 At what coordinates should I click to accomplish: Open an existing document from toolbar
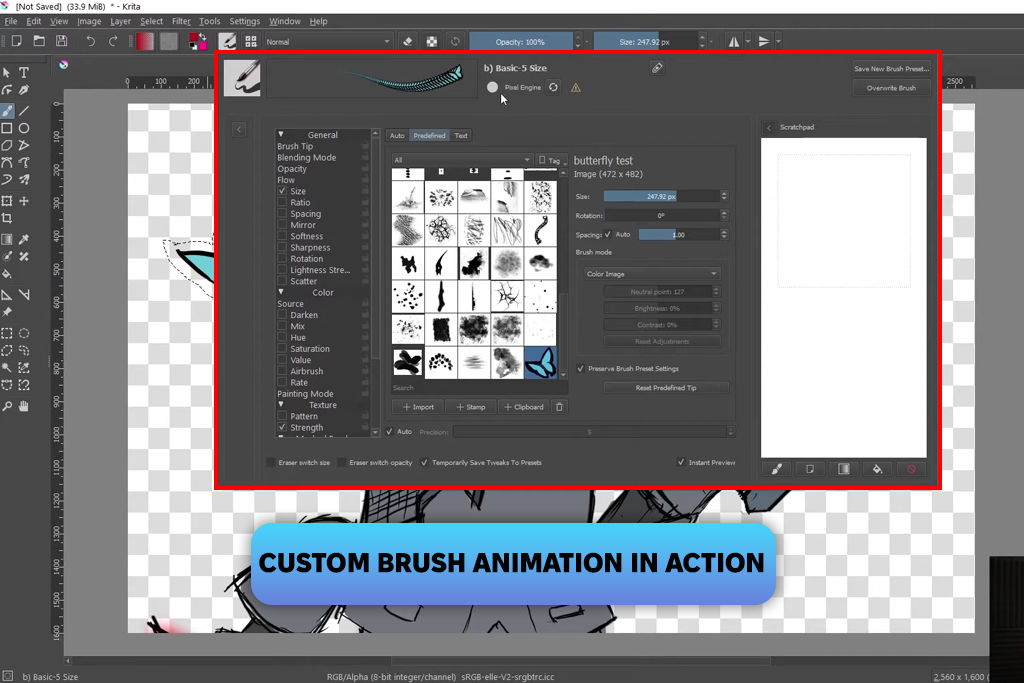pos(39,41)
